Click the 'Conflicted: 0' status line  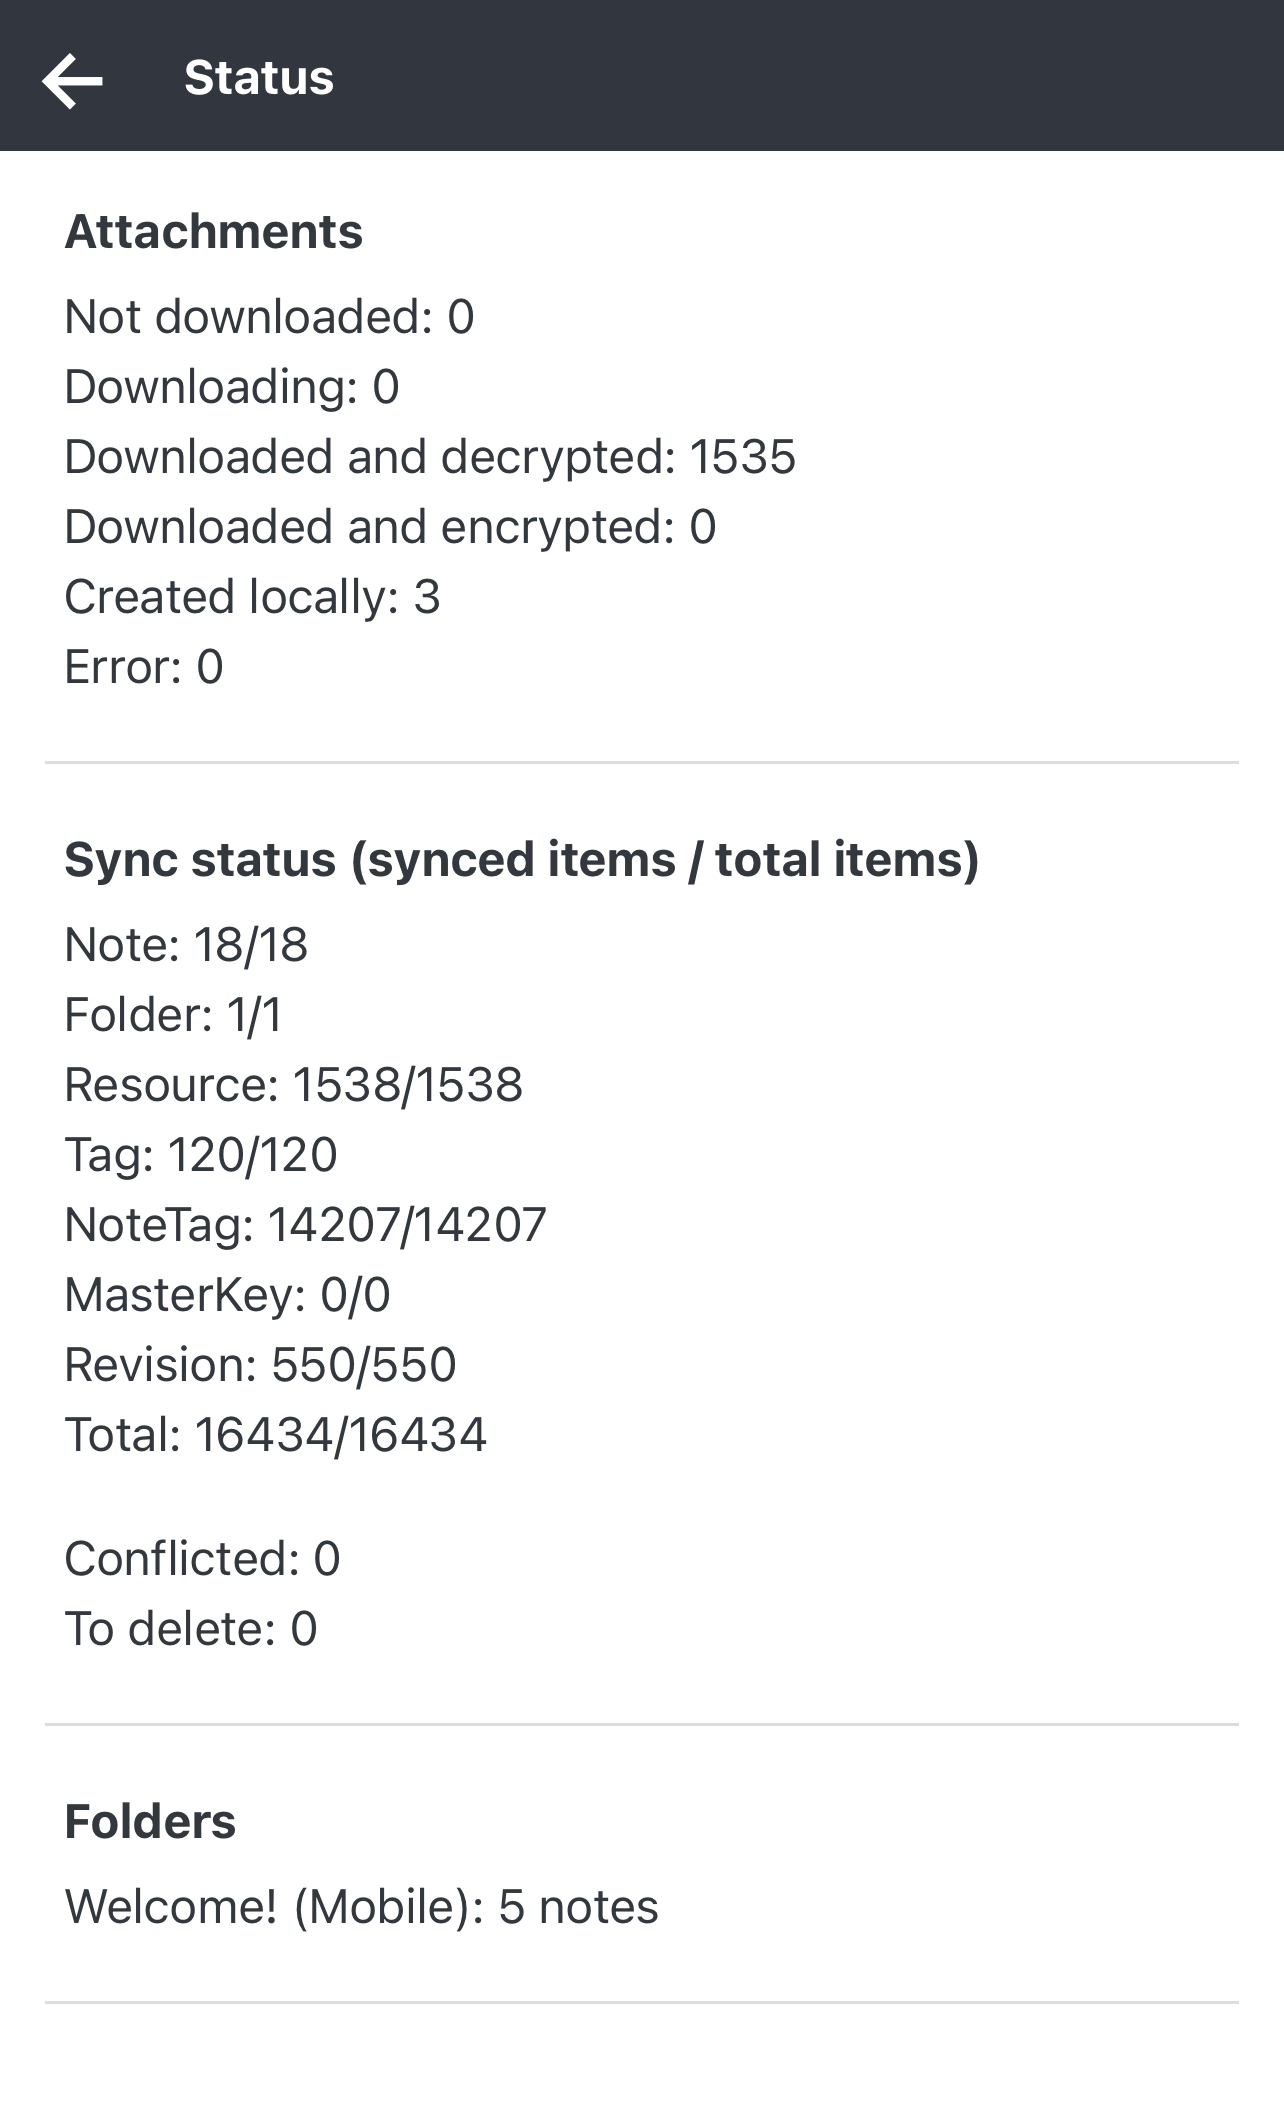coord(201,1557)
